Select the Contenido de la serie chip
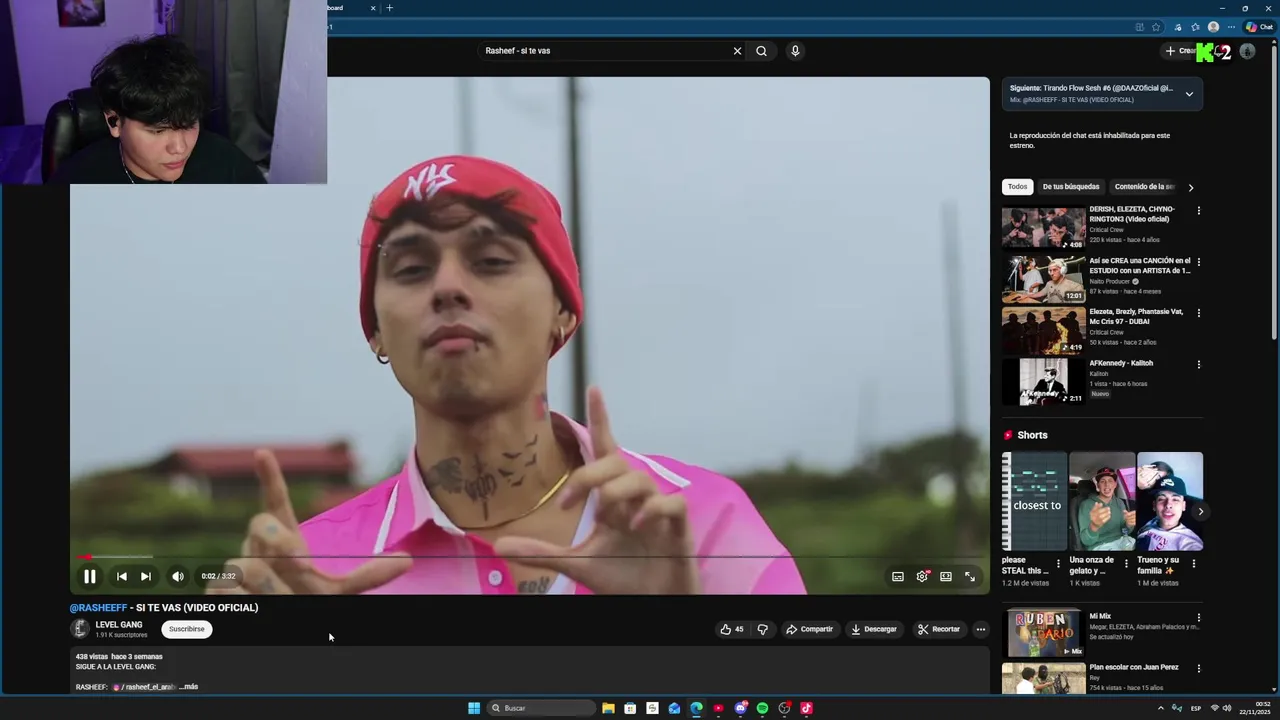The height and width of the screenshot is (720, 1280). click(x=1144, y=187)
